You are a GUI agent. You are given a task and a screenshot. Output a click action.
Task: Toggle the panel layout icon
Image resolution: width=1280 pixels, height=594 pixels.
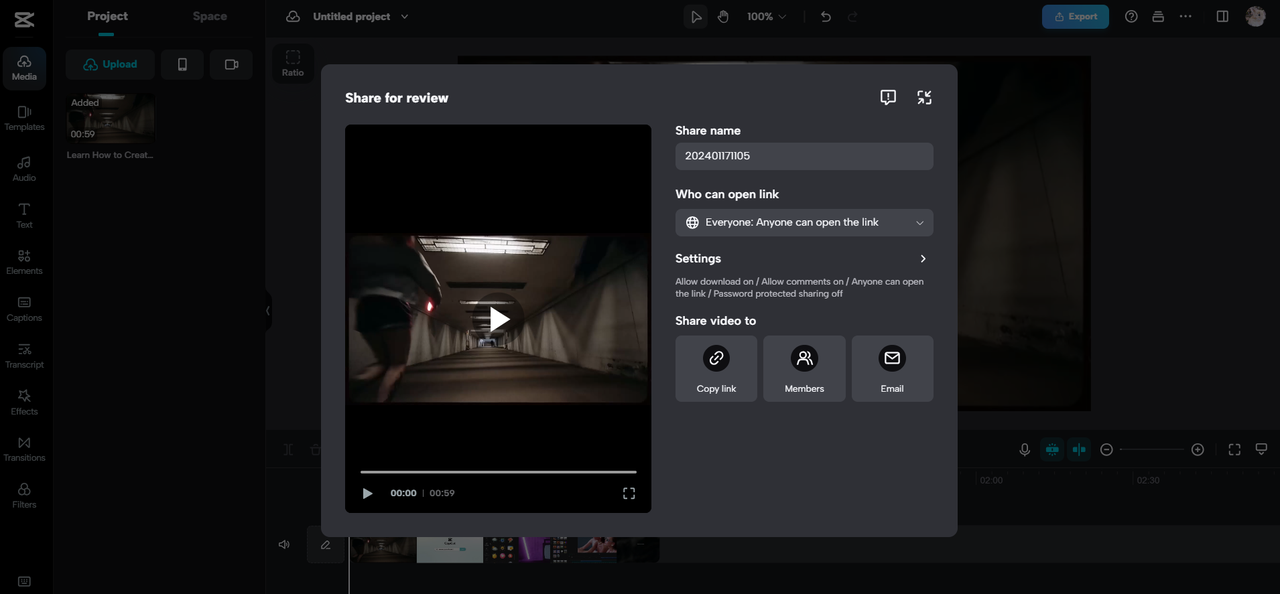(x=1222, y=16)
